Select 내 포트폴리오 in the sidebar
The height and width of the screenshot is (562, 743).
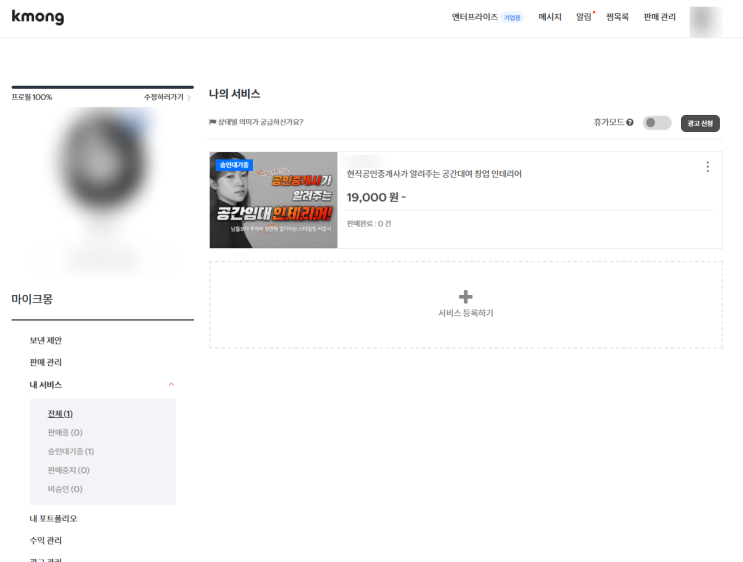(x=53, y=518)
